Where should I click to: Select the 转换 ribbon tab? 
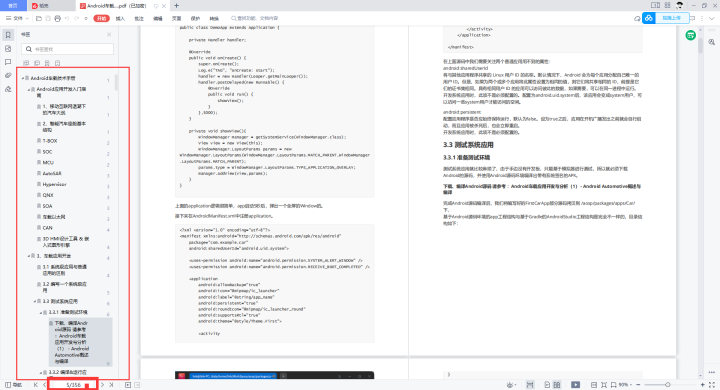[214, 18]
